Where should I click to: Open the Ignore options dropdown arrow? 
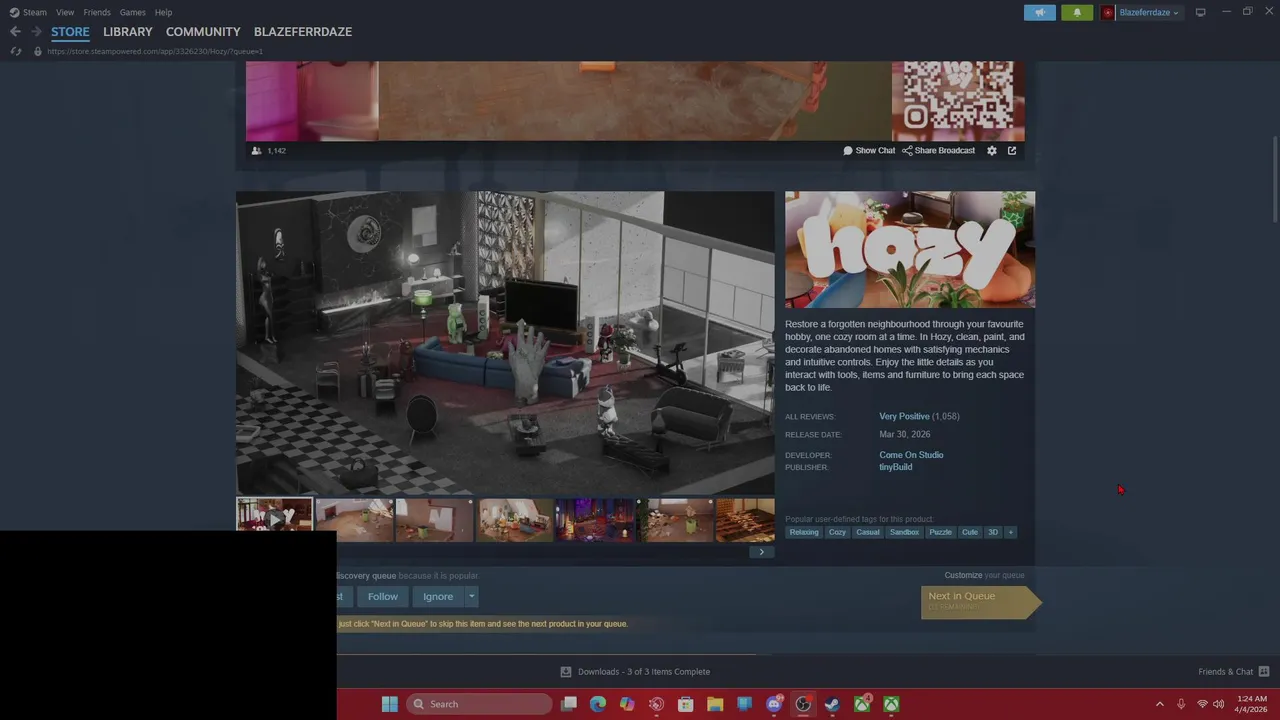471,597
